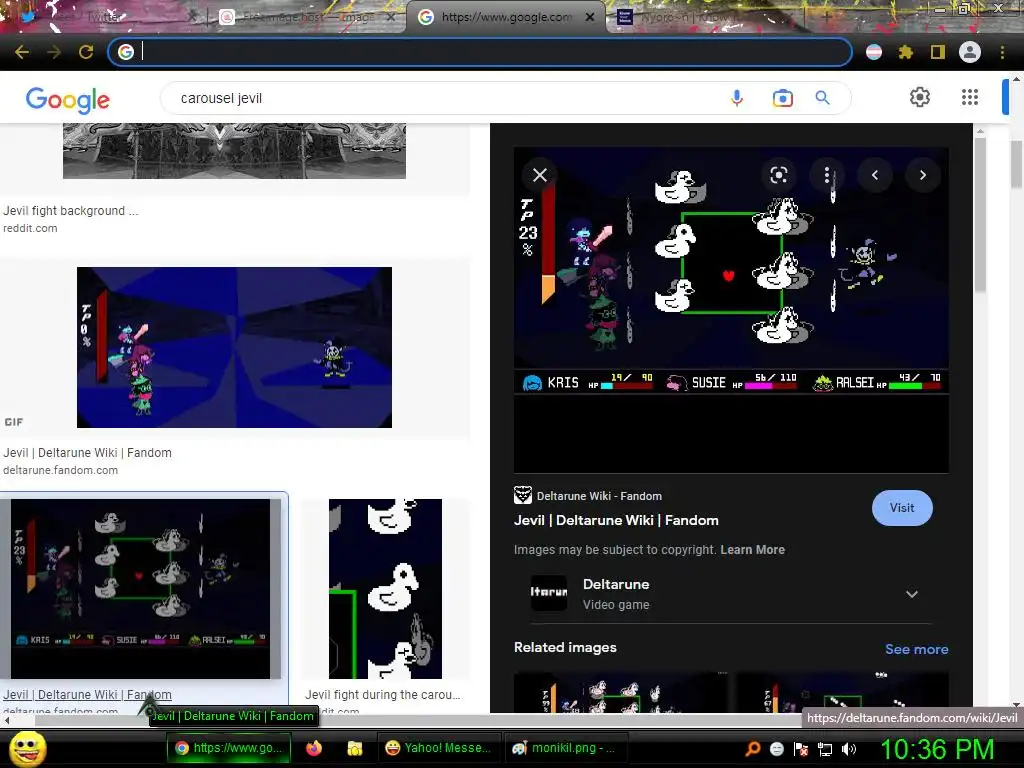
Task: Open the blue Jevil GIF thumbnail
Action: [234, 347]
